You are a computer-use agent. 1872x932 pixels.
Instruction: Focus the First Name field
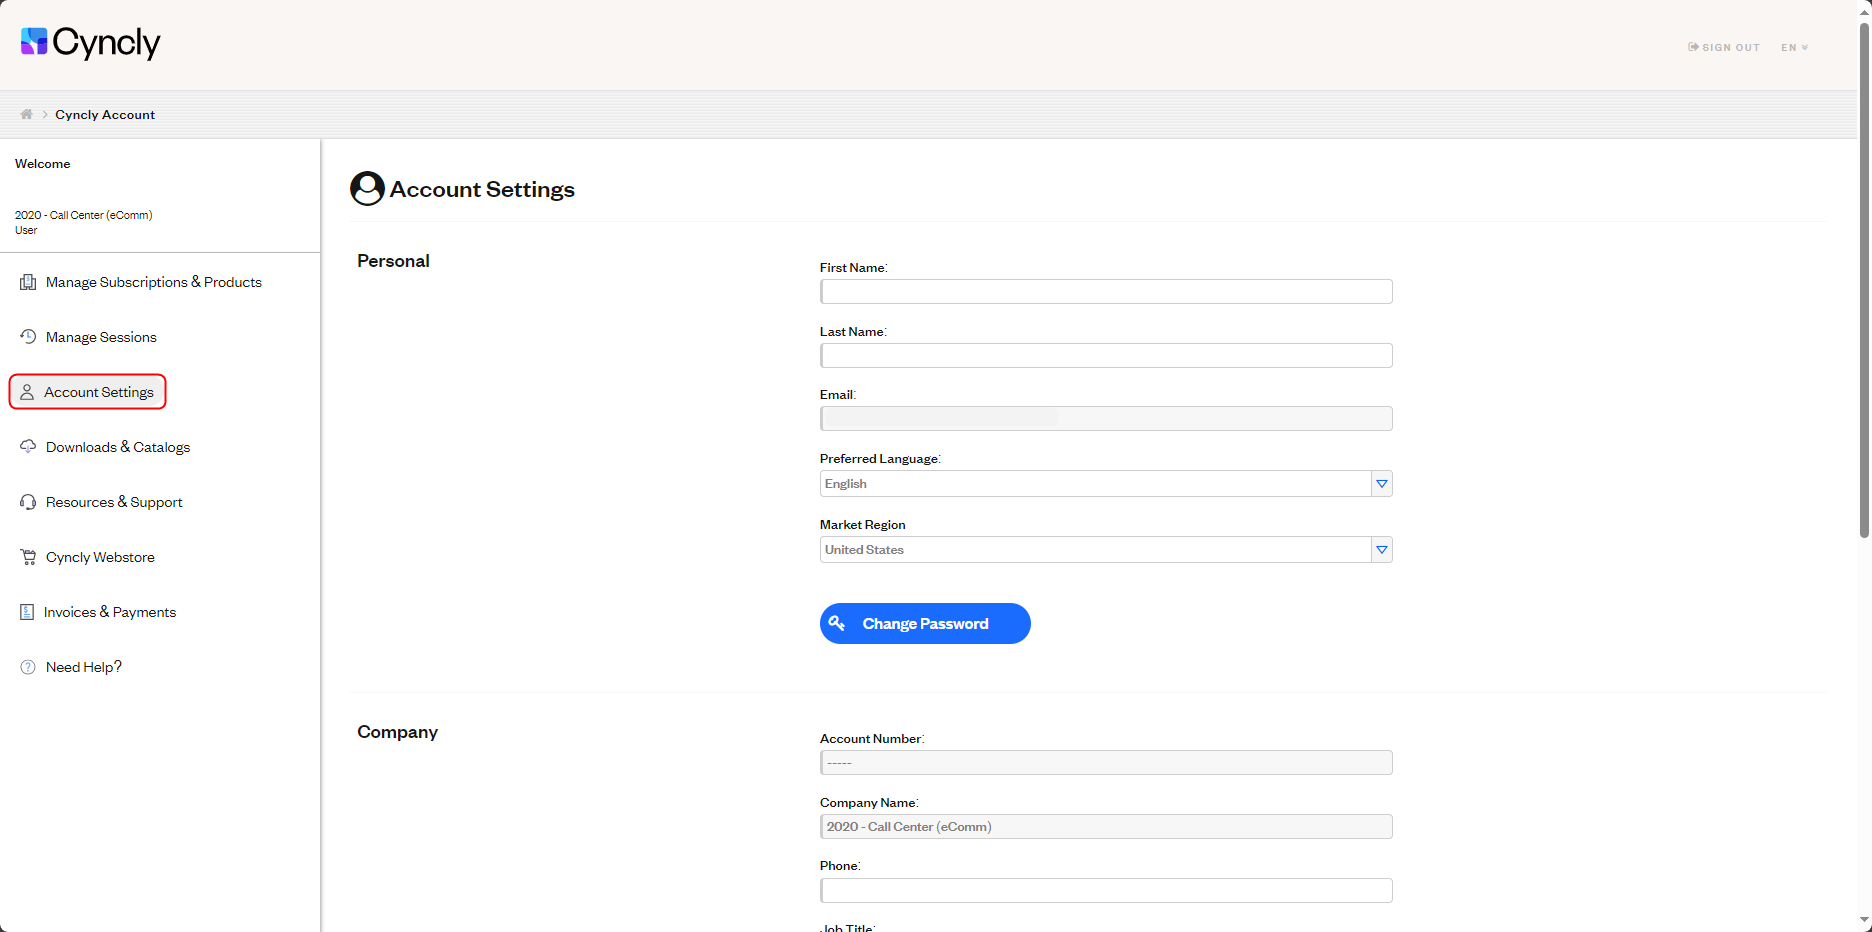[1106, 291]
